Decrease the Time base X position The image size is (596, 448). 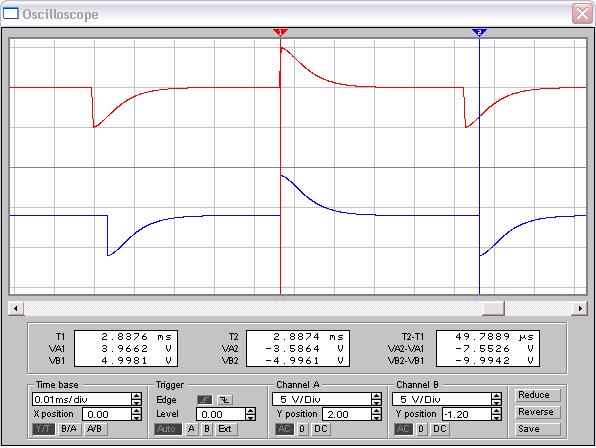pos(136,417)
